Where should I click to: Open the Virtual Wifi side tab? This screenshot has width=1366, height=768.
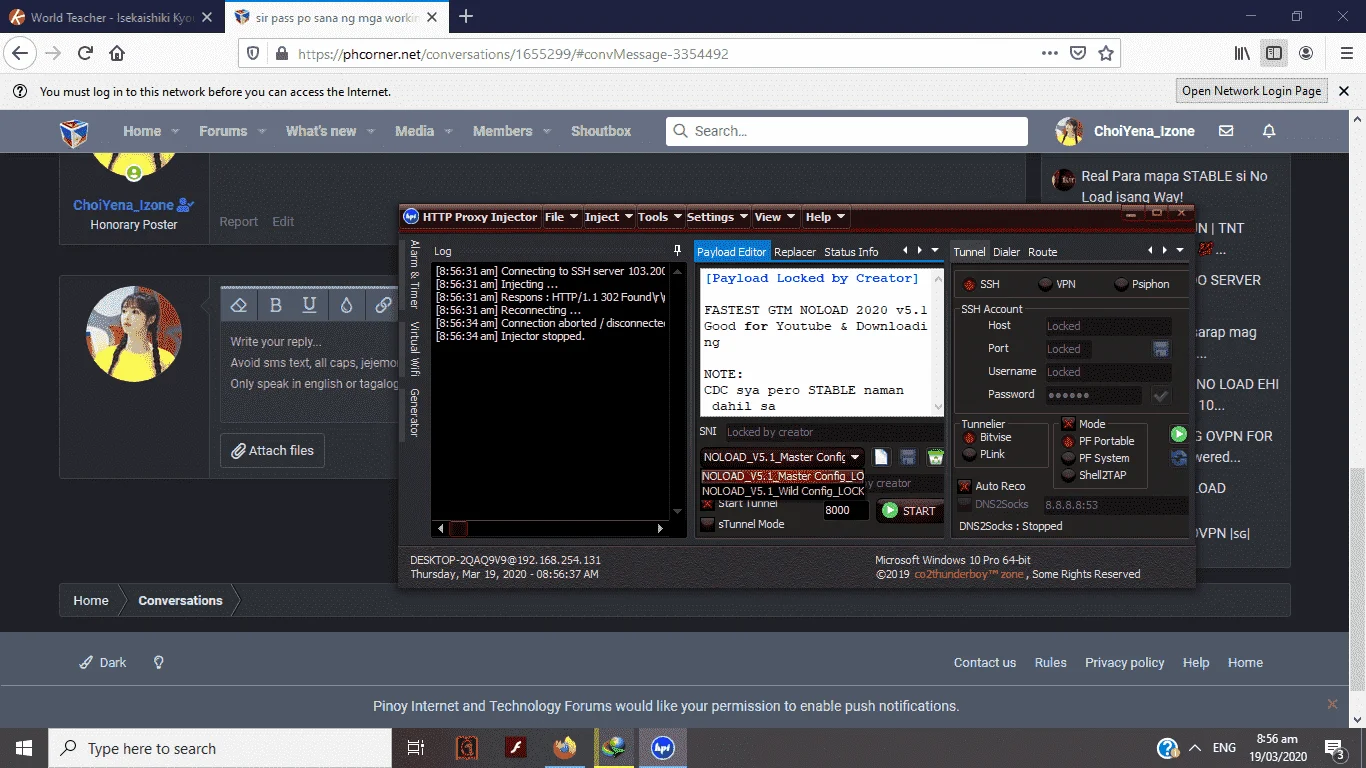tap(414, 348)
